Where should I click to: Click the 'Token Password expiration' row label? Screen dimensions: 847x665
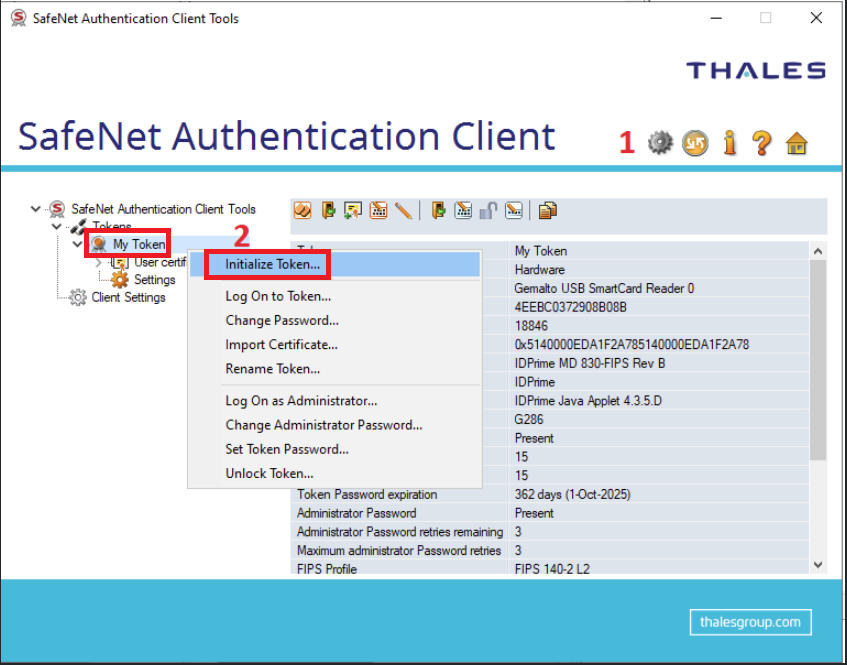[x=367, y=494]
